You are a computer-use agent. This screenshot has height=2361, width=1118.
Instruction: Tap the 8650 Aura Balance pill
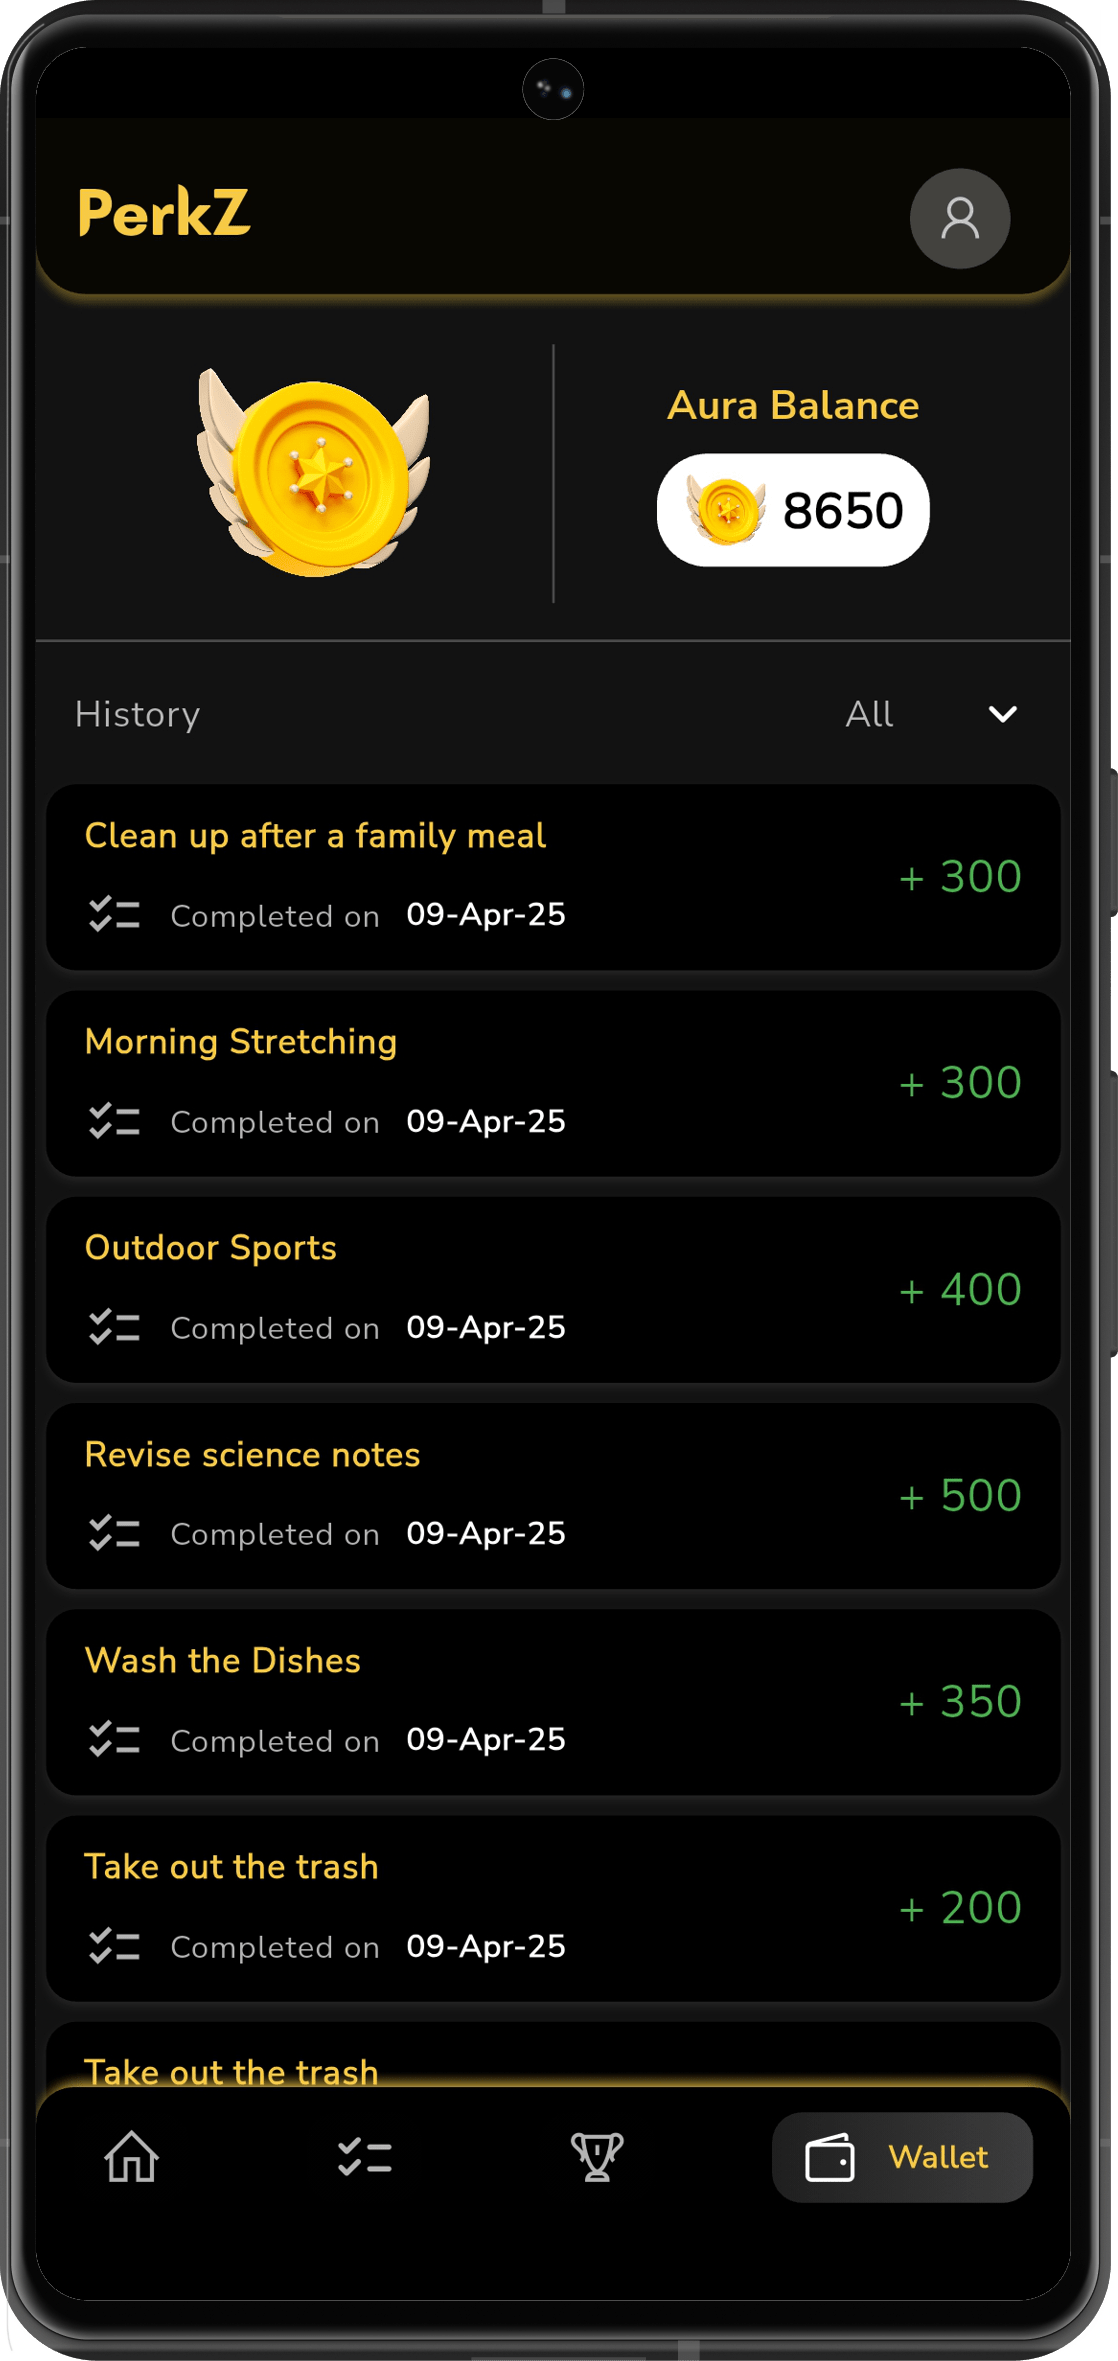(793, 510)
